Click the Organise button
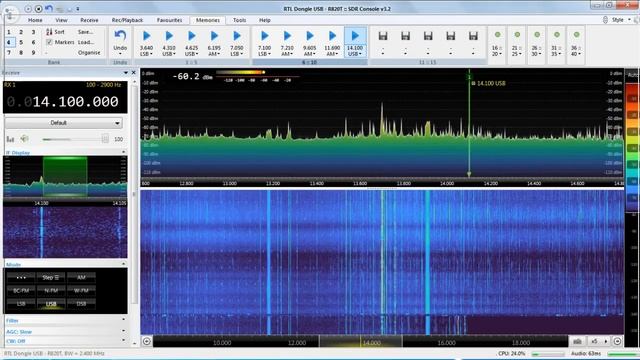 89,53
